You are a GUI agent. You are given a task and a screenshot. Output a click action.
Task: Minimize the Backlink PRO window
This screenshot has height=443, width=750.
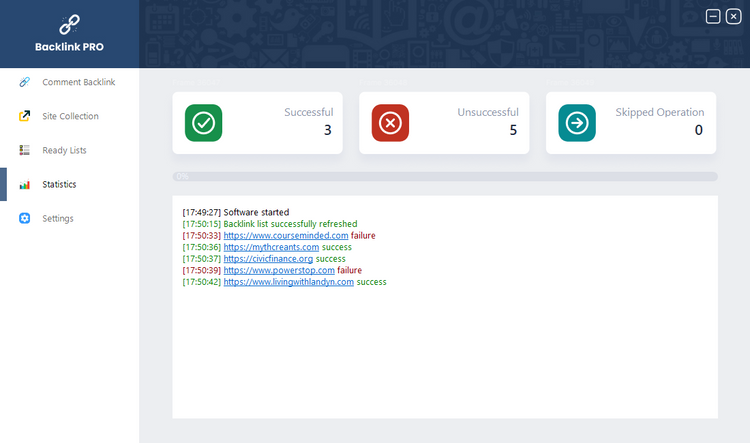713,16
